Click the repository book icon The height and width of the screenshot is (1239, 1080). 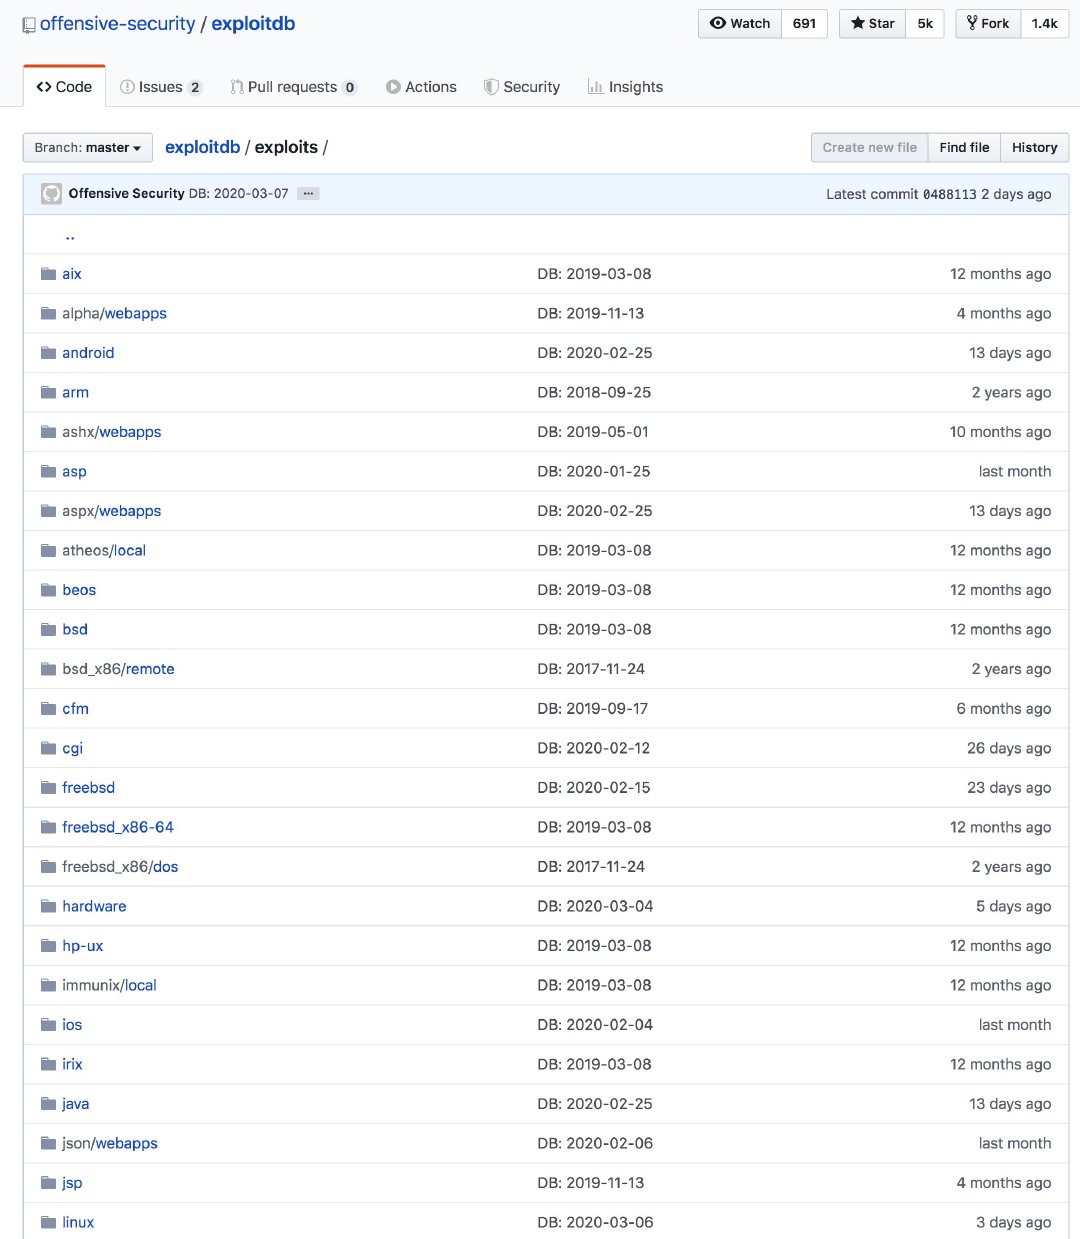pos(29,25)
